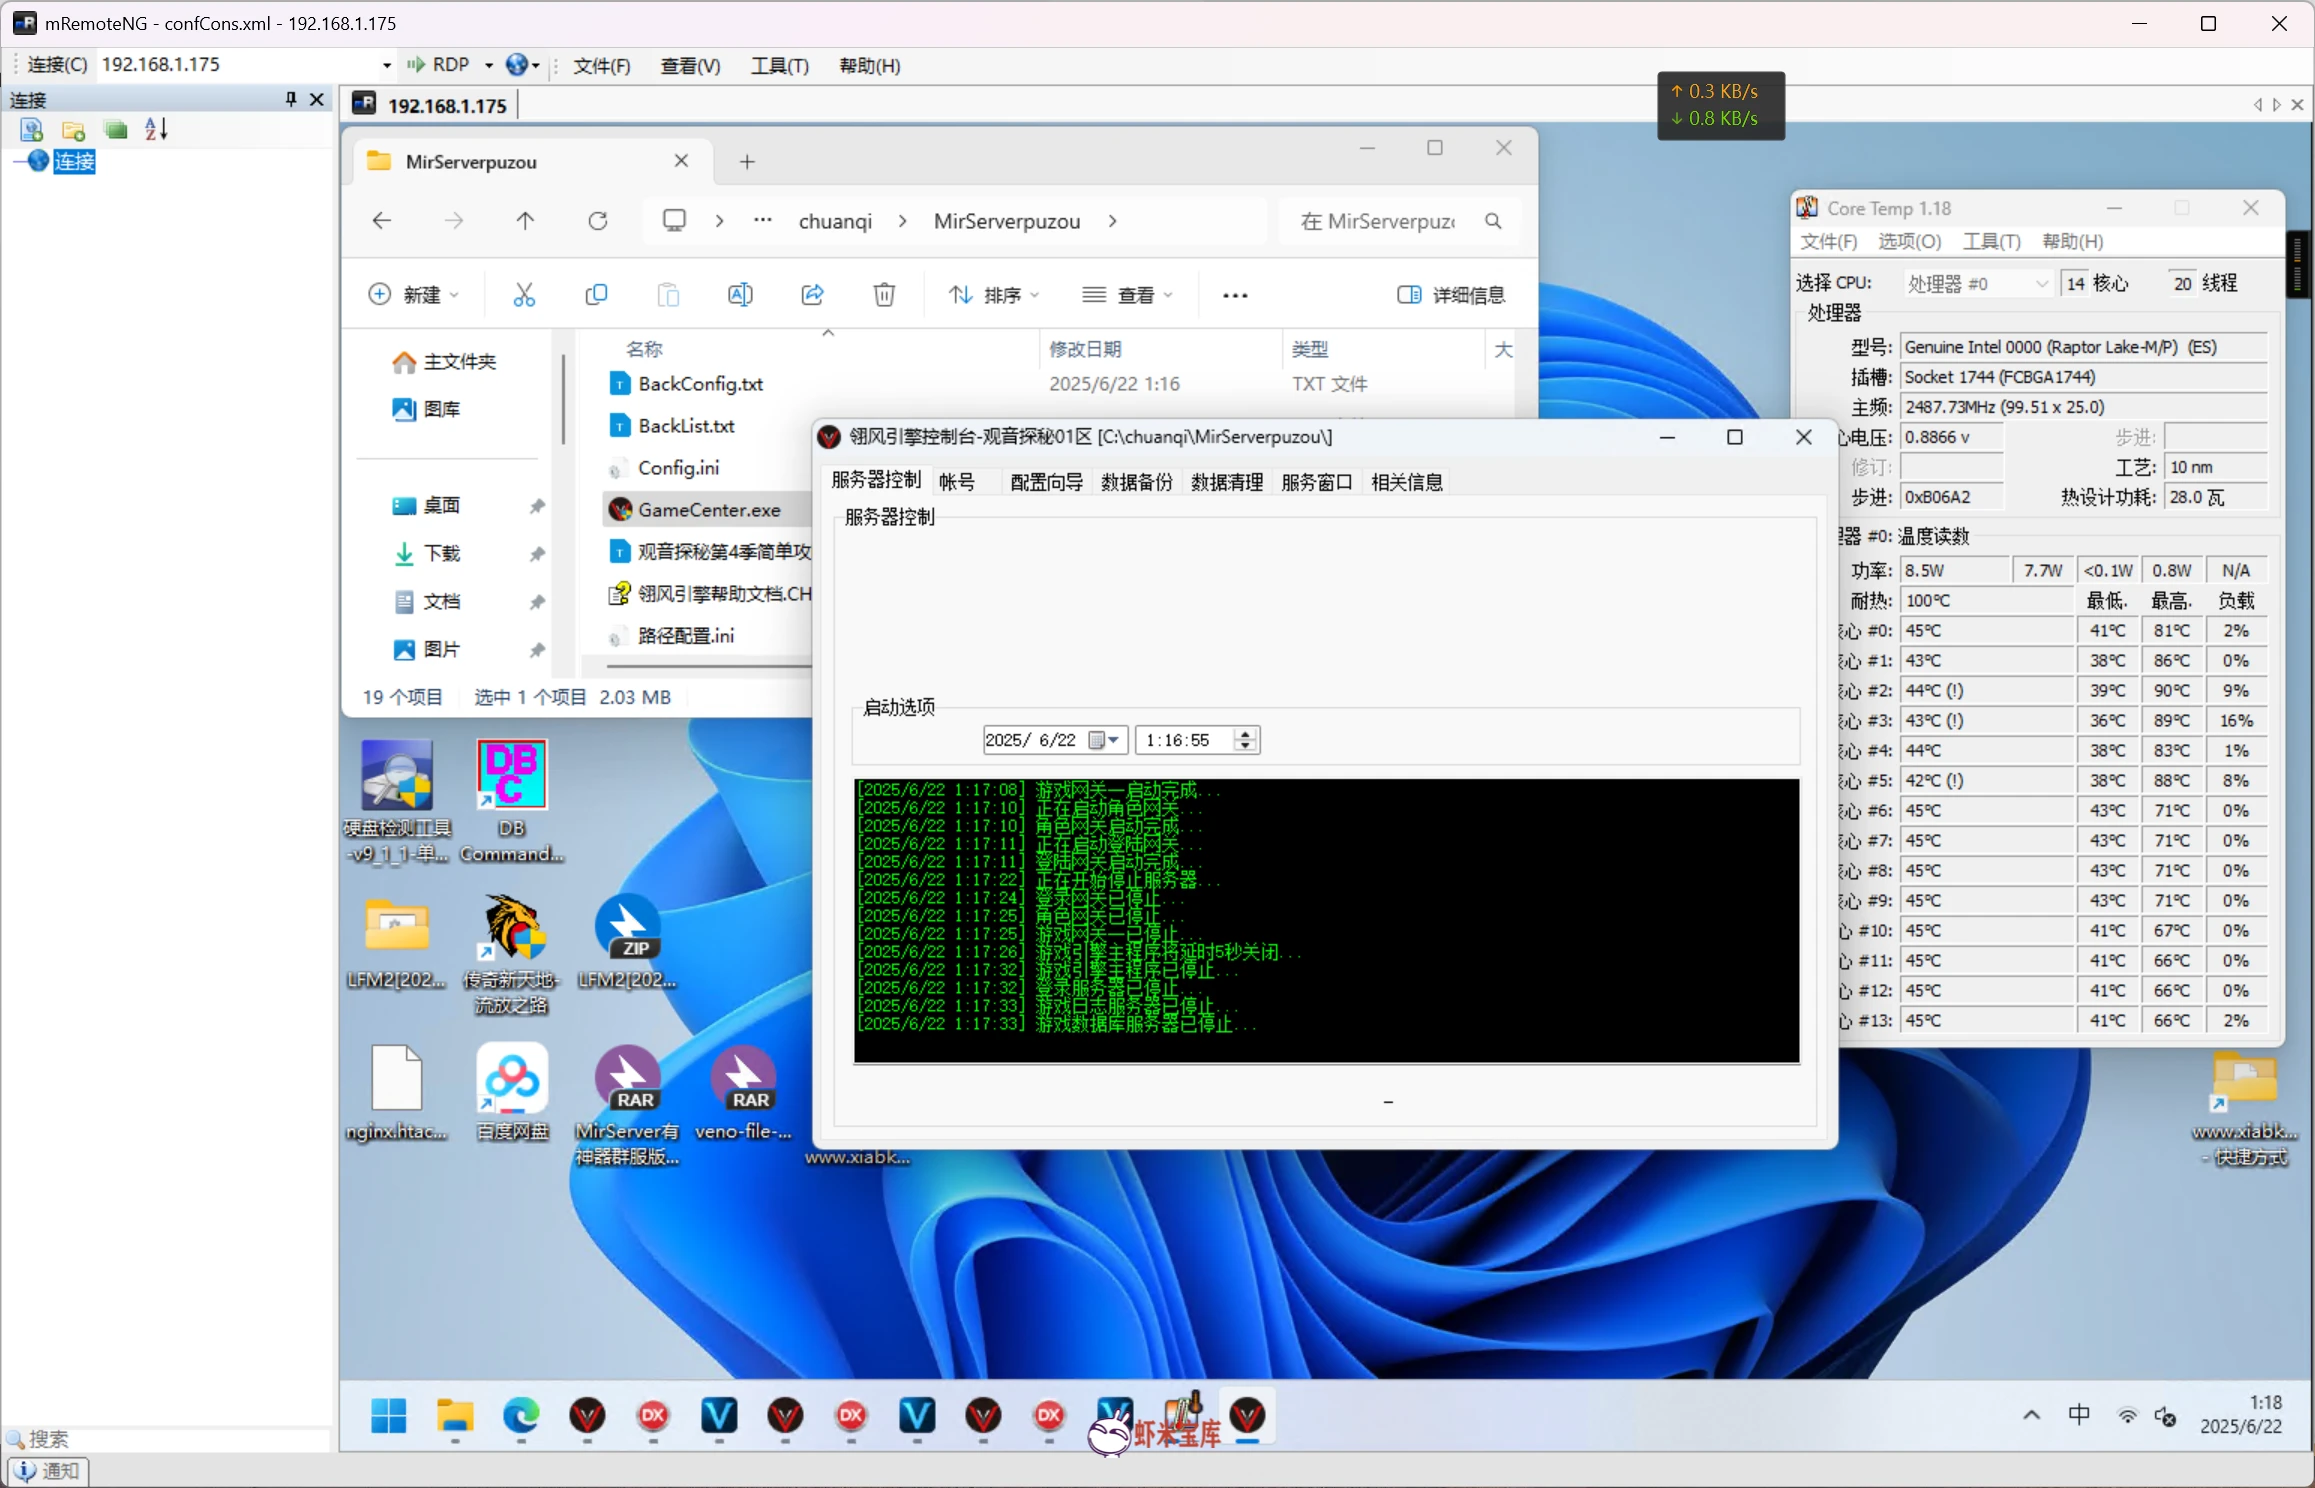2315x1488 pixels.
Task: Open the veno-file RAR archive on desktop
Action: click(x=743, y=1092)
